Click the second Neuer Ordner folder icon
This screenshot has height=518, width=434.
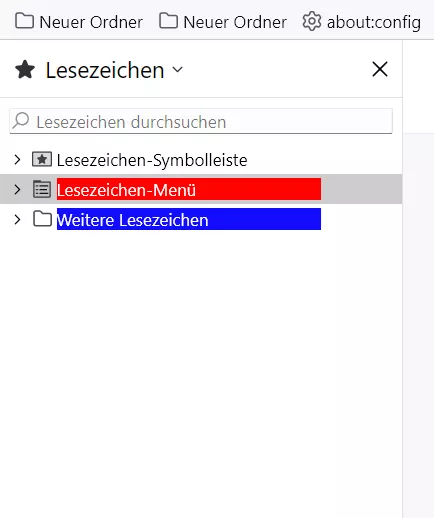[x=168, y=21]
